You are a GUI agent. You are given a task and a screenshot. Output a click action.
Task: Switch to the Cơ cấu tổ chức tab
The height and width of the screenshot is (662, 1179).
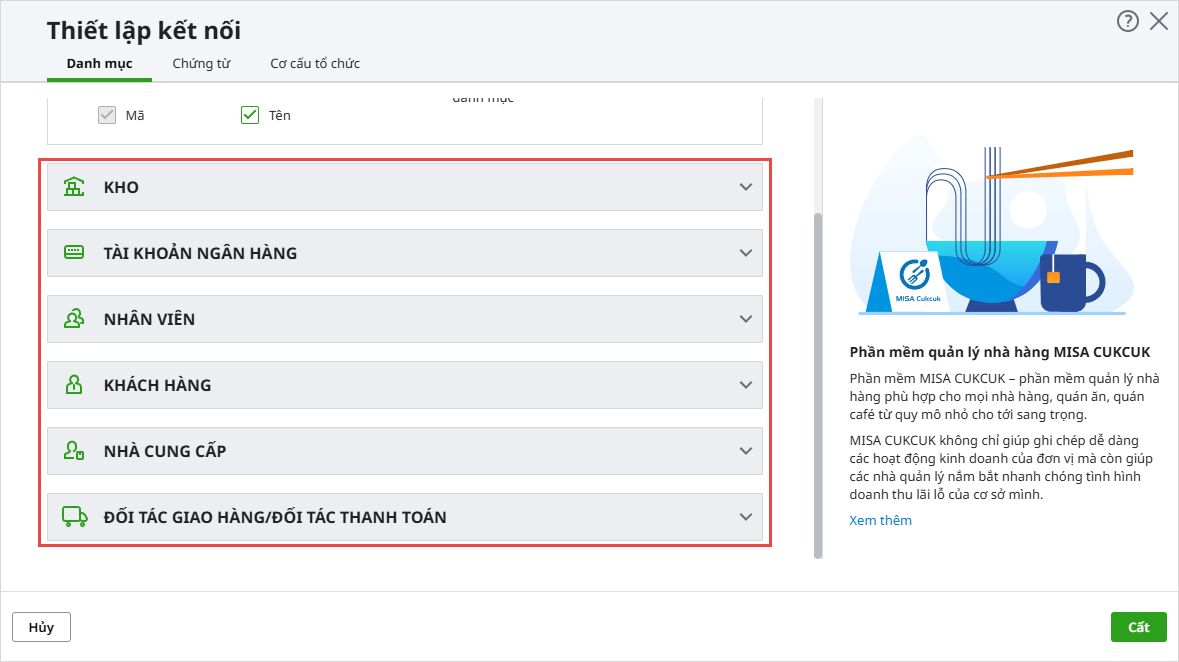(315, 64)
